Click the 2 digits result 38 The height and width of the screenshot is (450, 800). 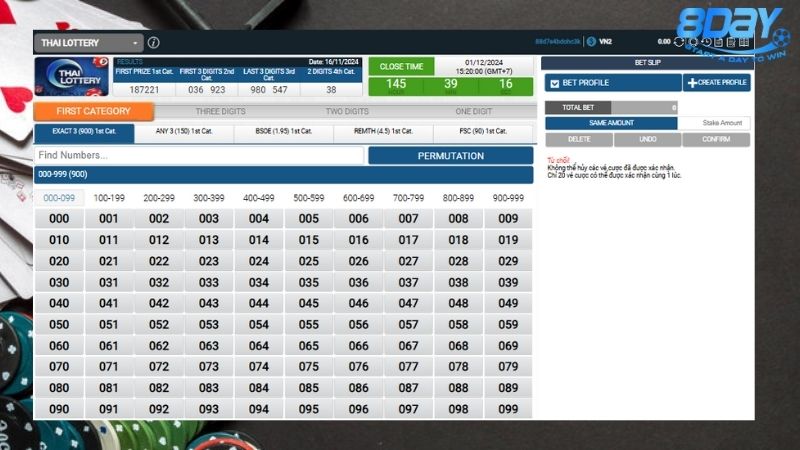331,90
